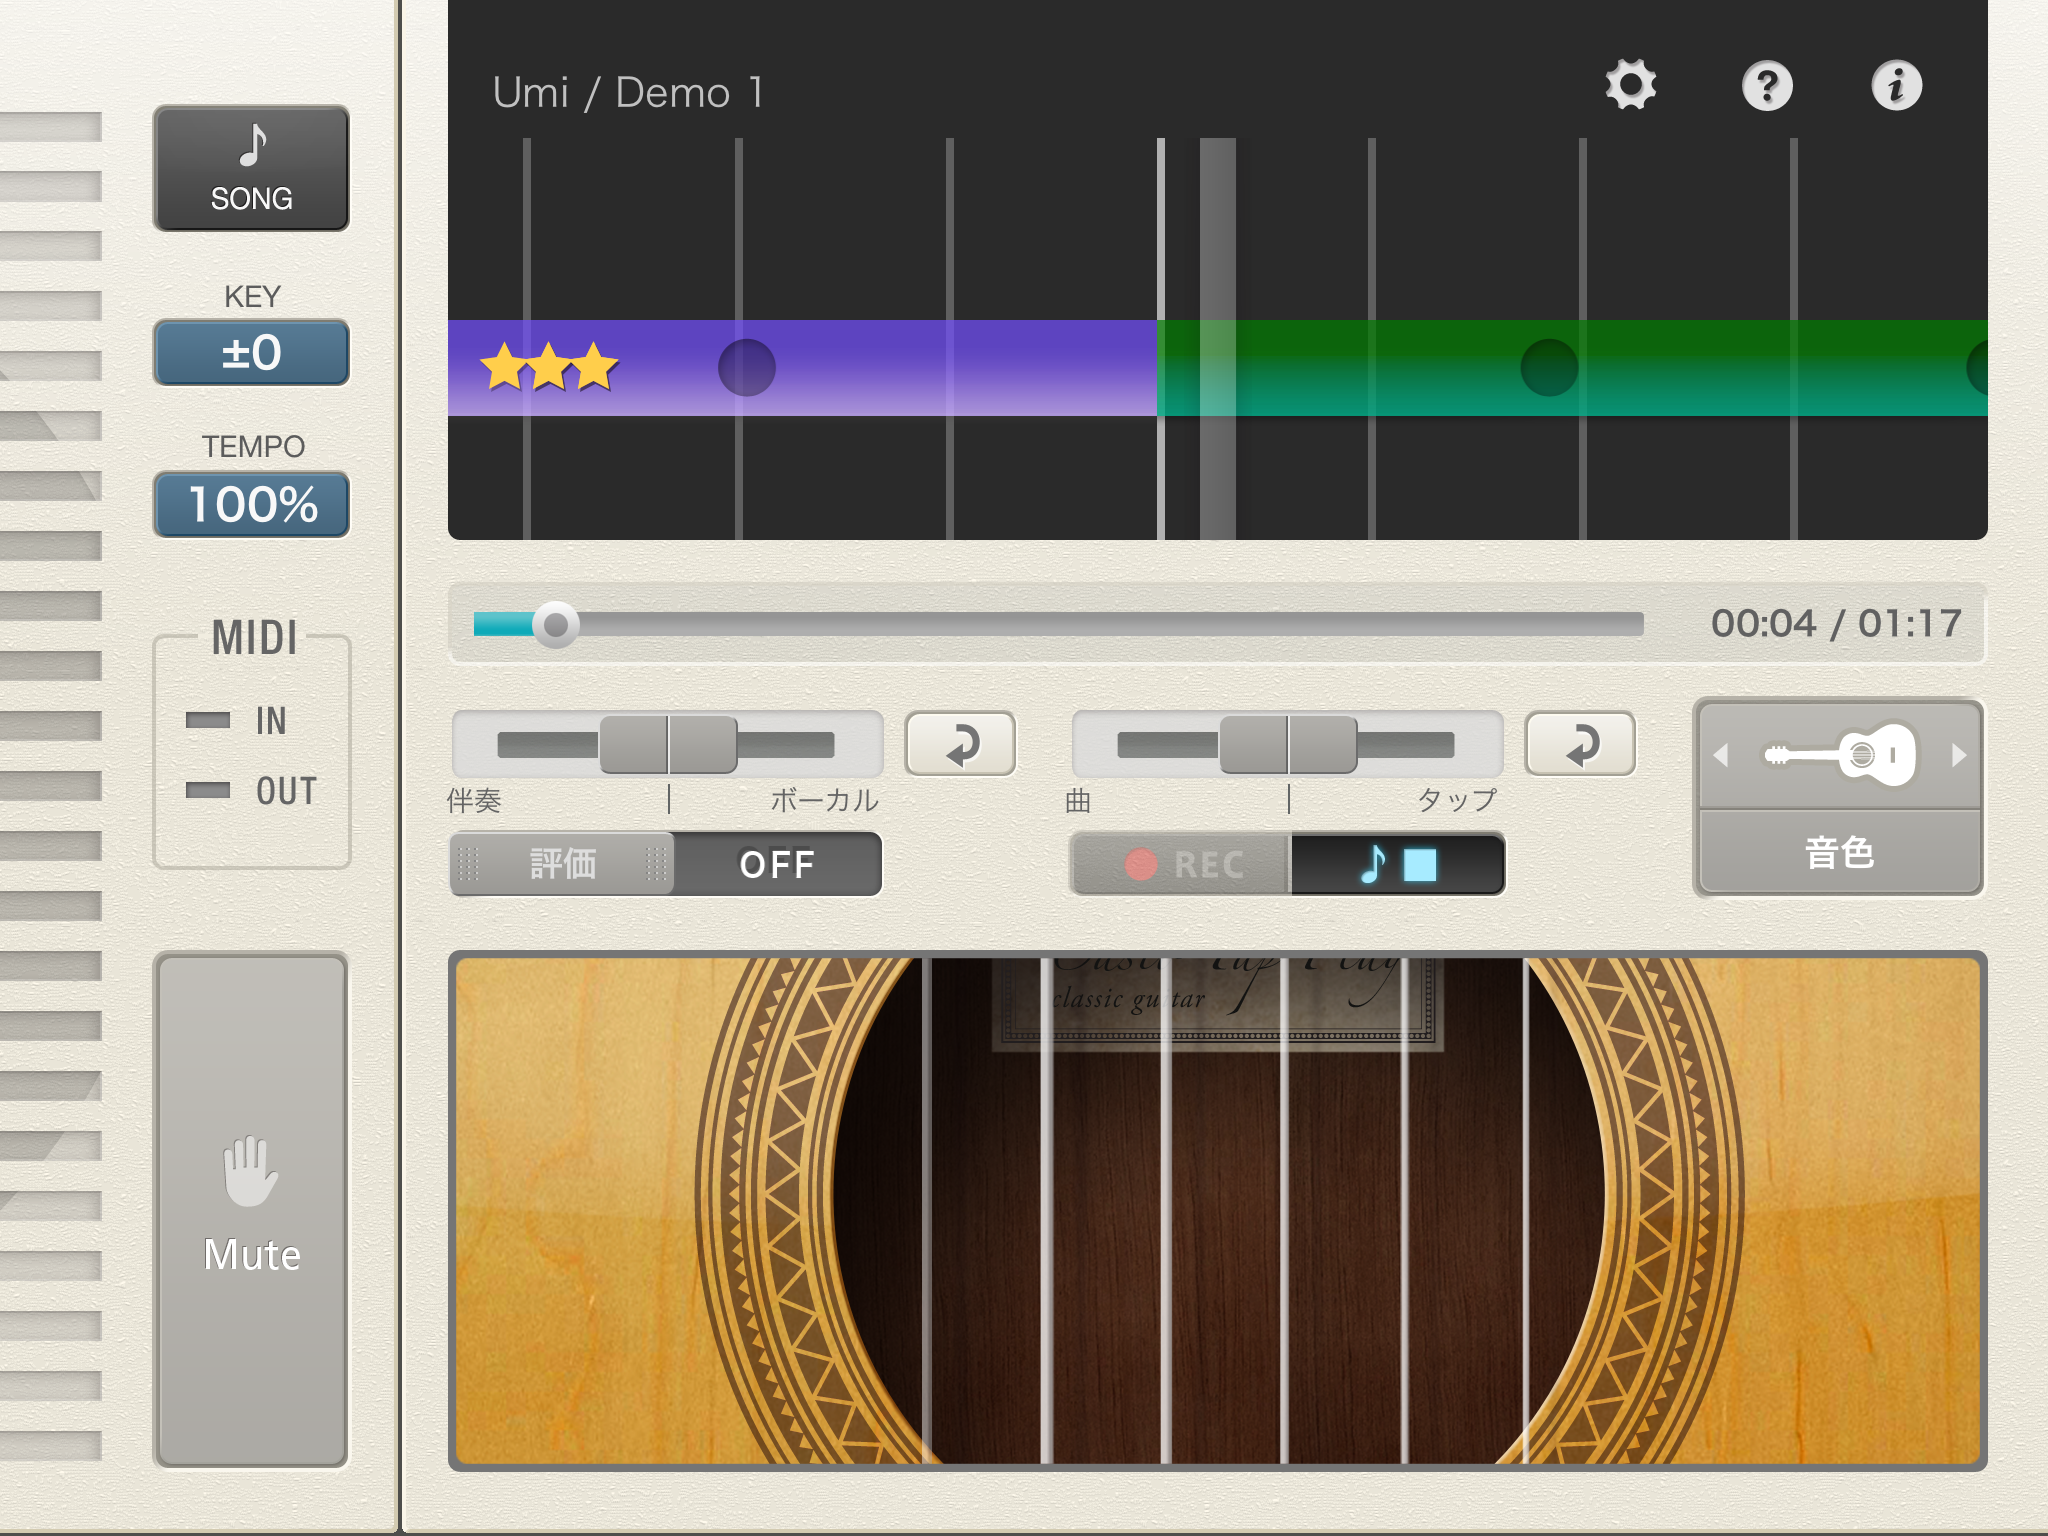Click the guitar instrument icon
The image size is (2048, 1536).
[x=1840, y=755]
